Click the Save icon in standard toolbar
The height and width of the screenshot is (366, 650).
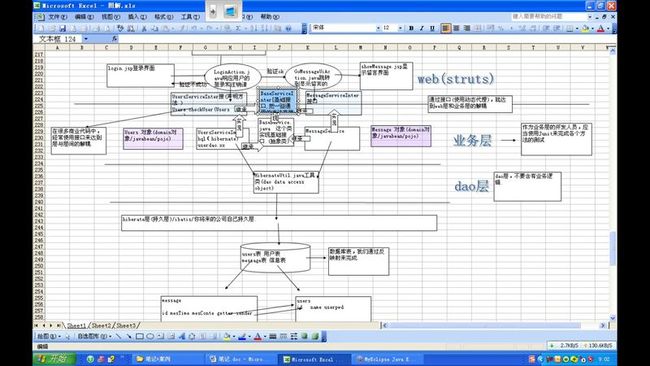point(63,28)
